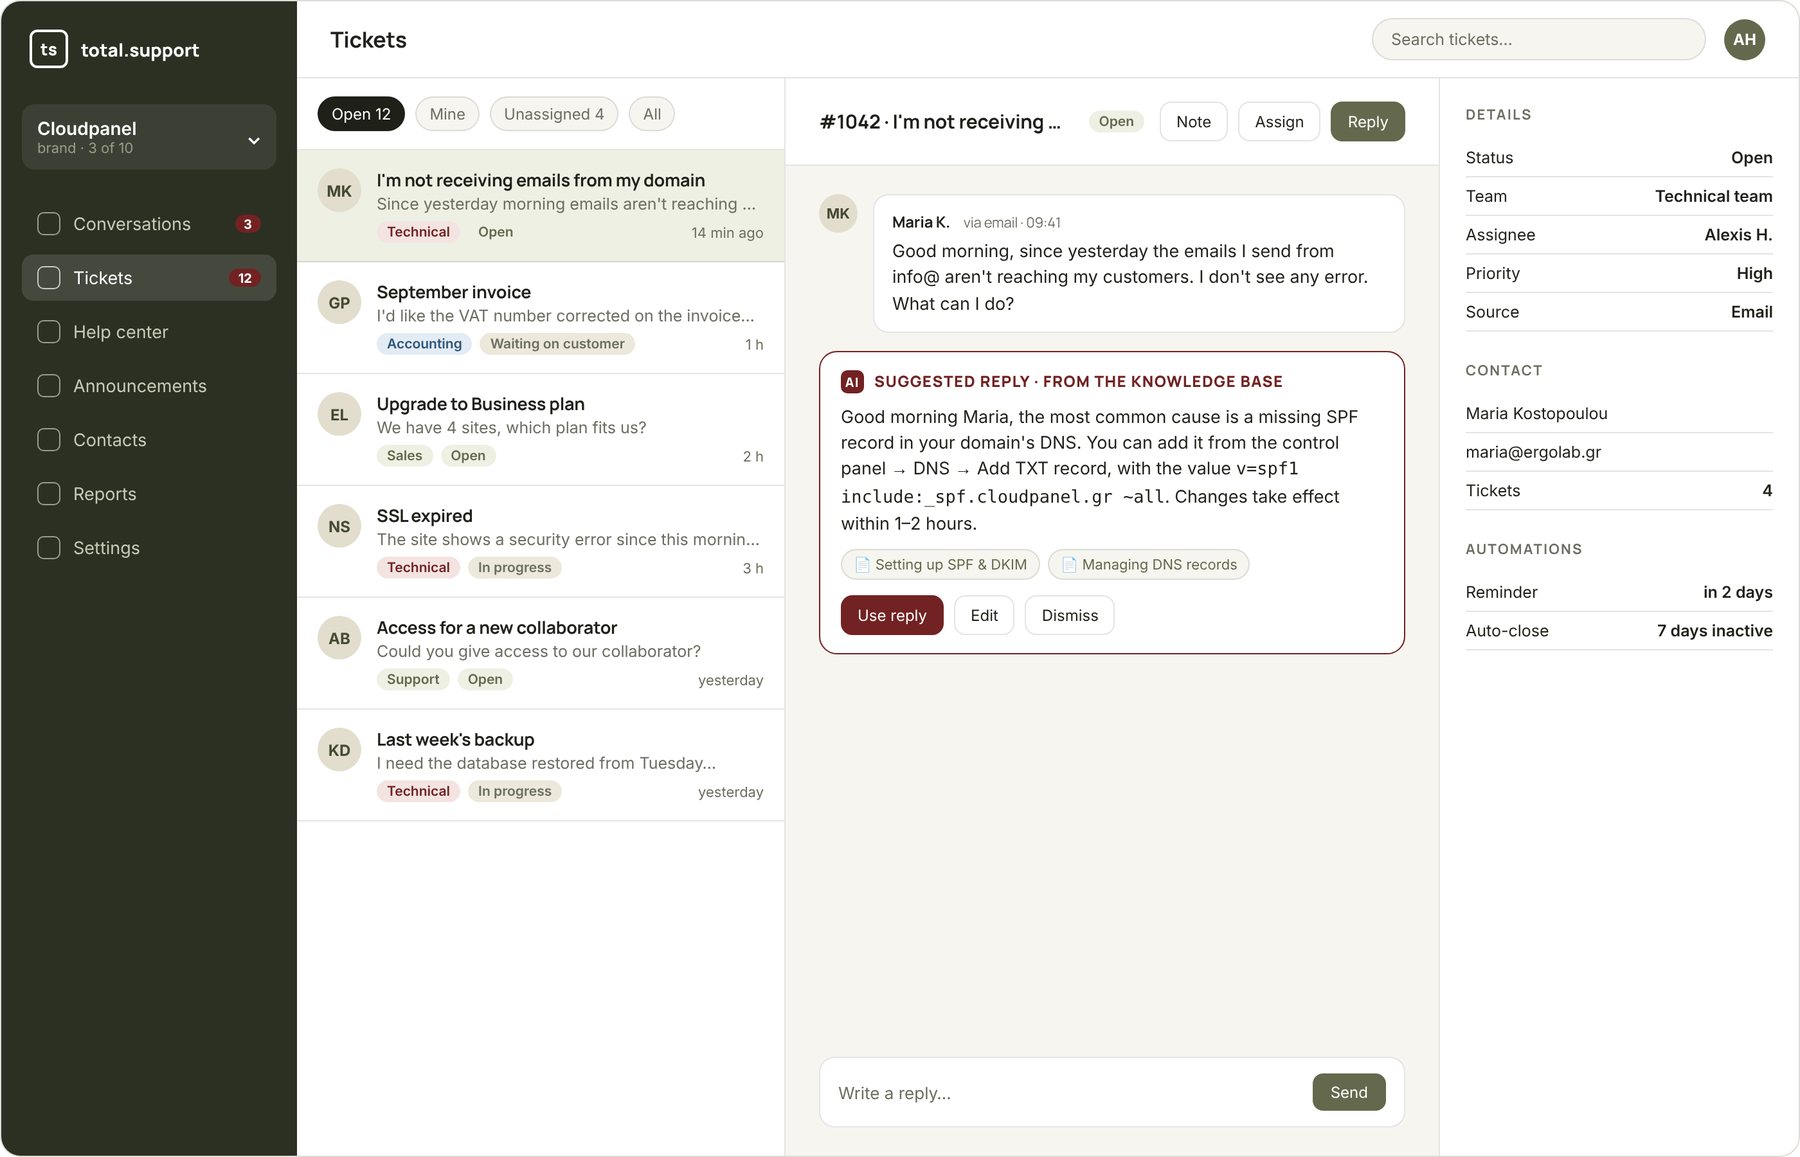Click the Note button

click(x=1193, y=122)
